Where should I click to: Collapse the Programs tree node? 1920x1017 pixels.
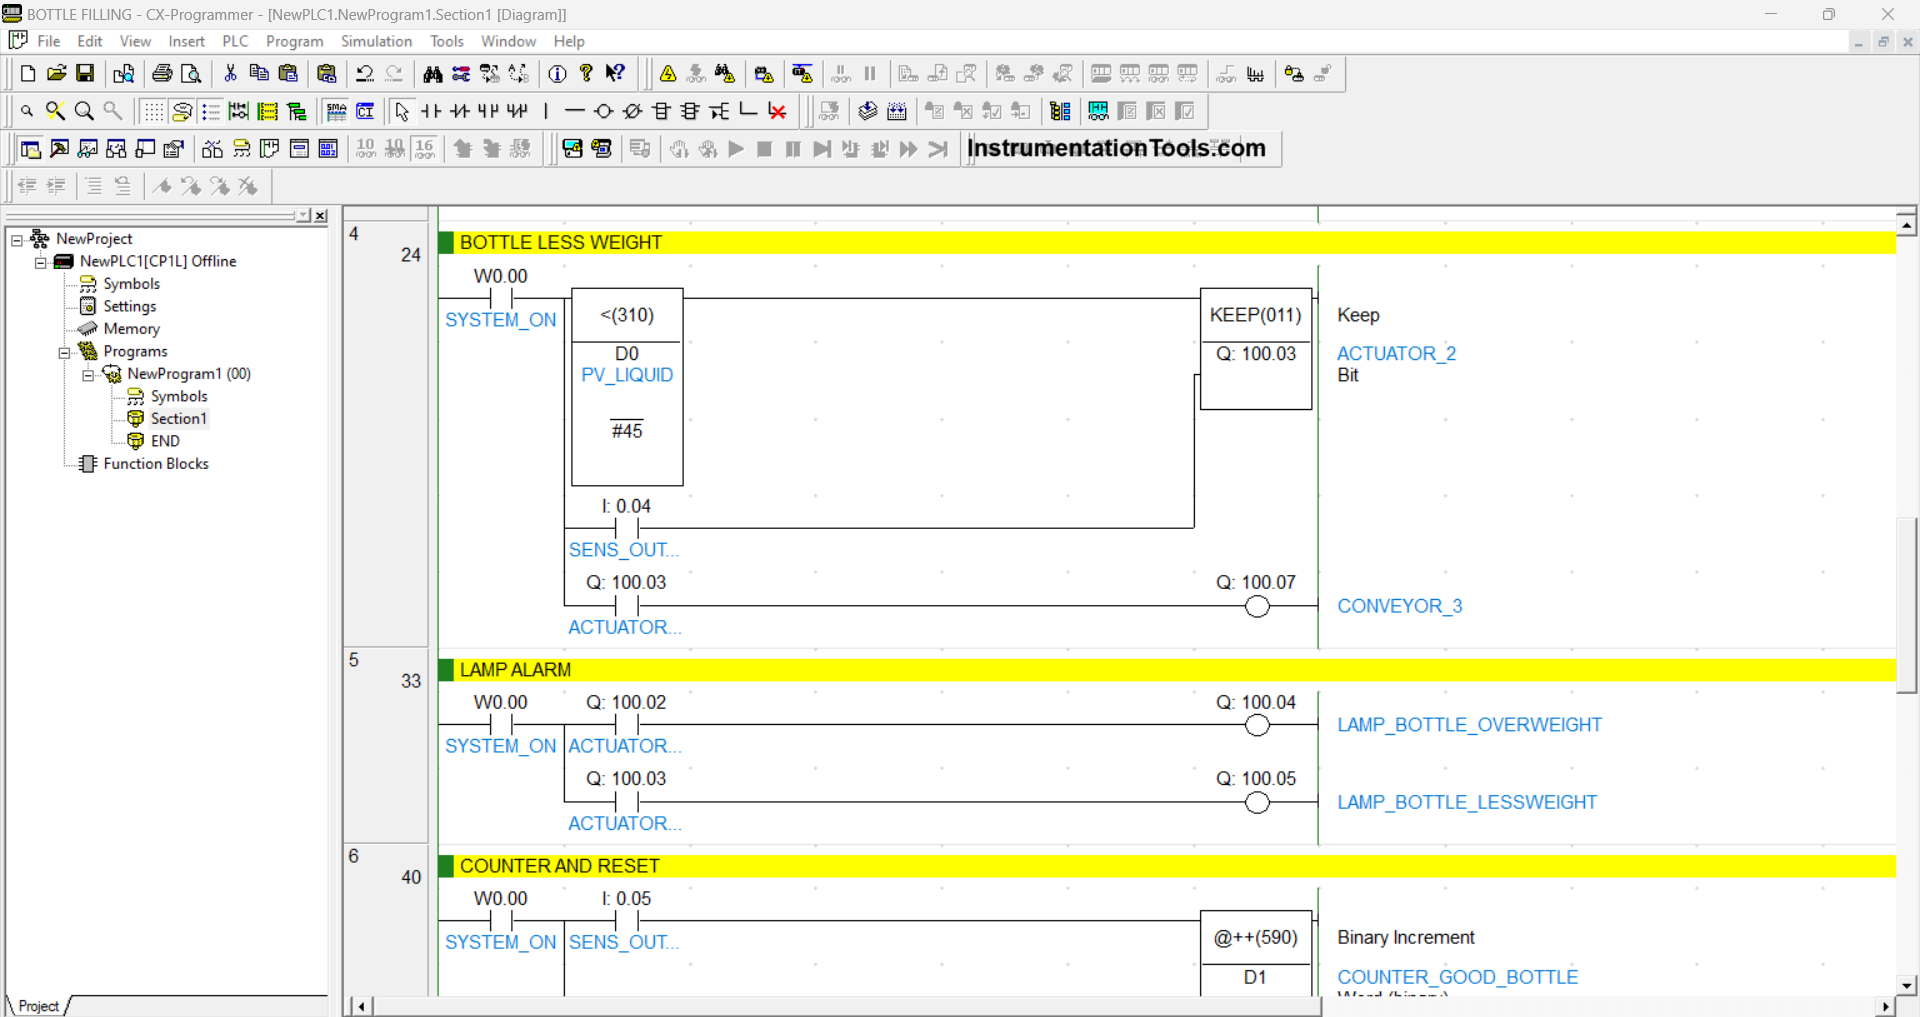pos(65,352)
